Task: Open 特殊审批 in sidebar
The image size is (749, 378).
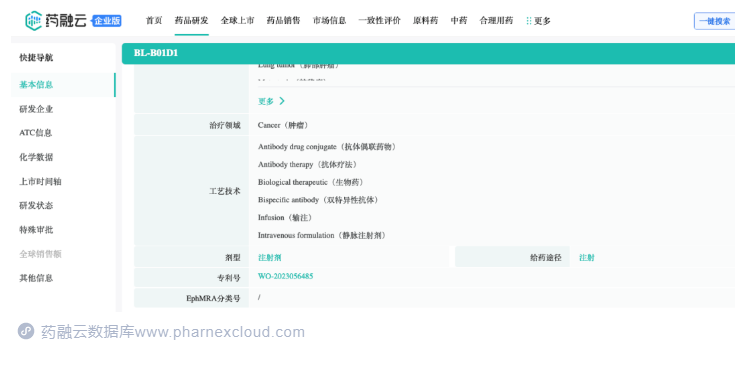Action: coord(36,230)
